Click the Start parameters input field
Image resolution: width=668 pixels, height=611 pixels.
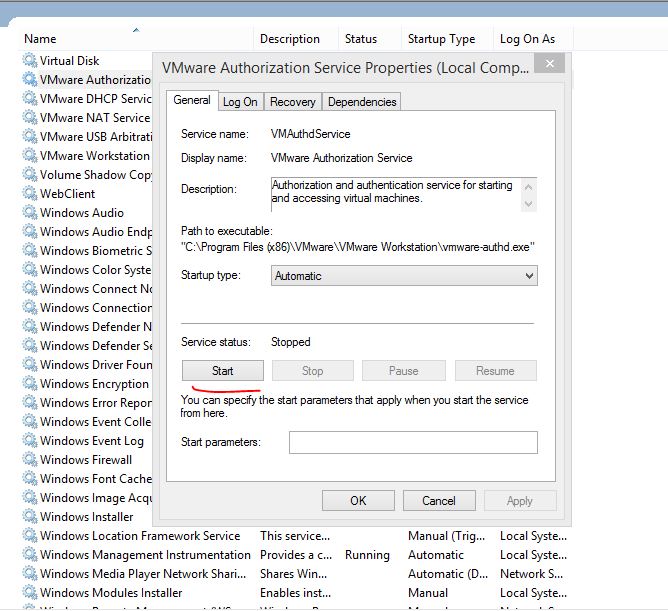click(413, 442)
